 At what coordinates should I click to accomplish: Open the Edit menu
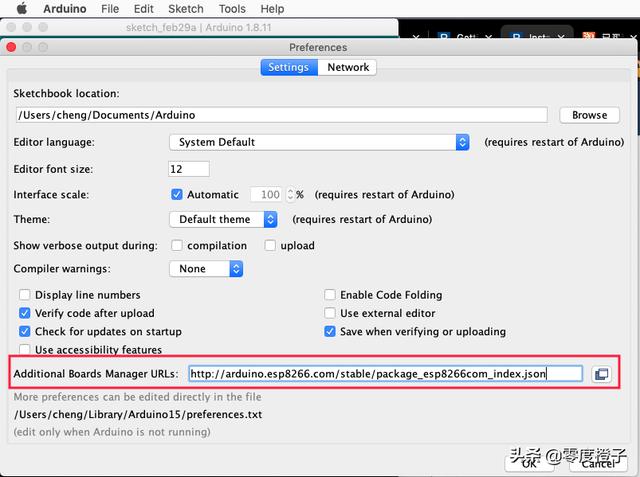(x=143, y=9)
